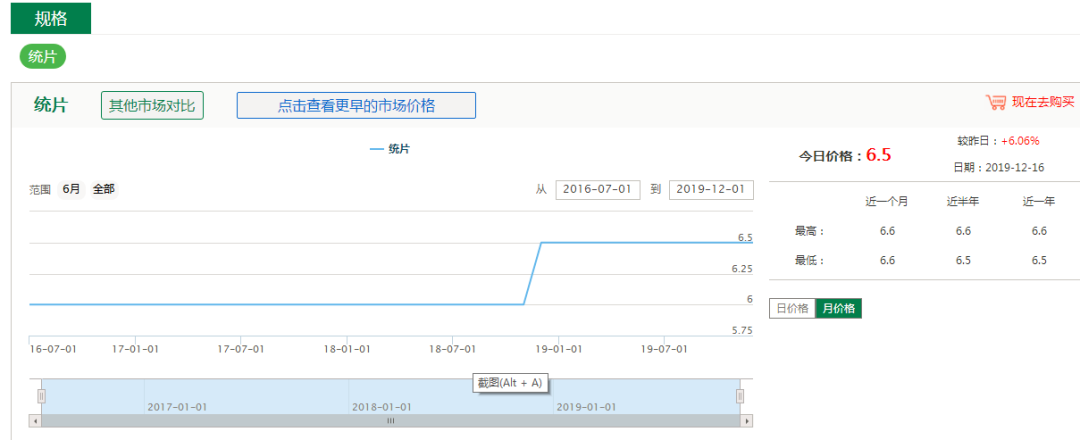
Task: Select the 规格 tab header
Action: coord(51,18)
